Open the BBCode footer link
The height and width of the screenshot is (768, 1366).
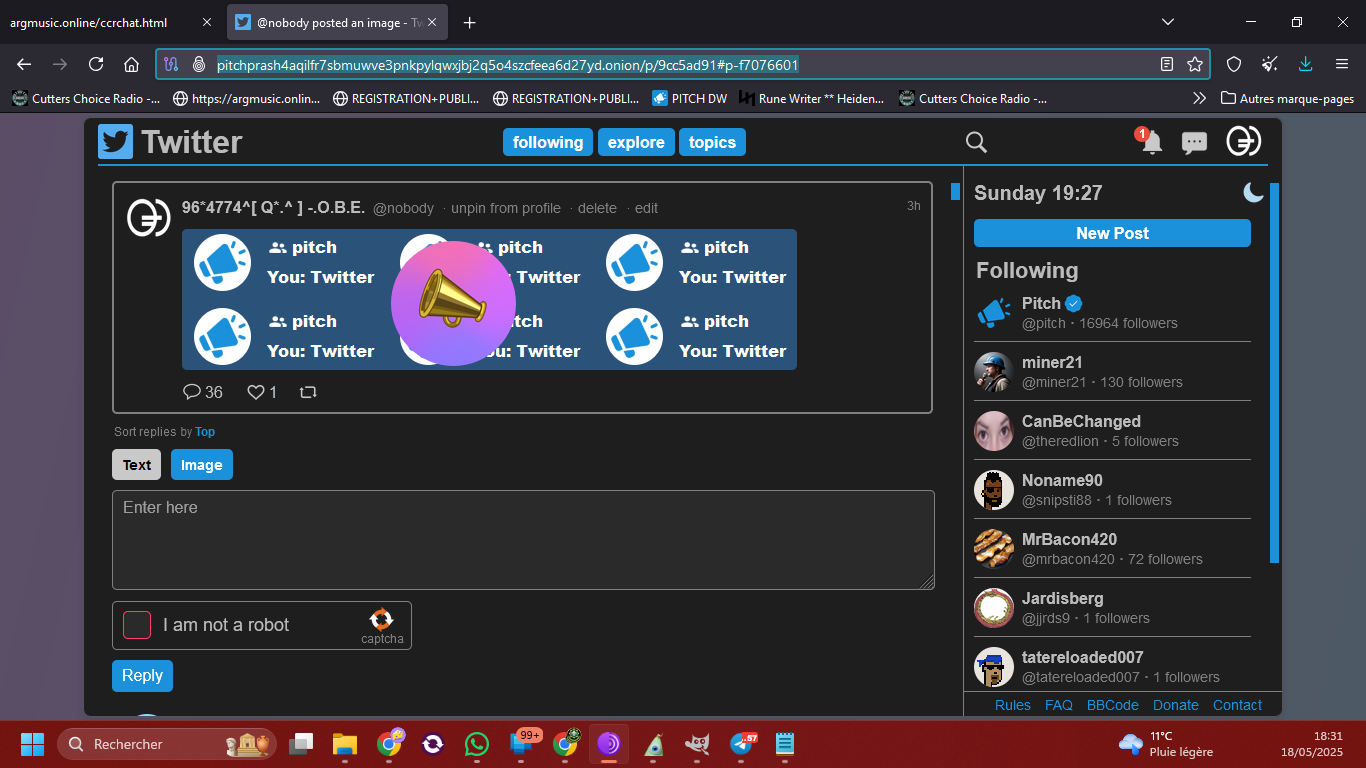click(x=1113, y=705)
